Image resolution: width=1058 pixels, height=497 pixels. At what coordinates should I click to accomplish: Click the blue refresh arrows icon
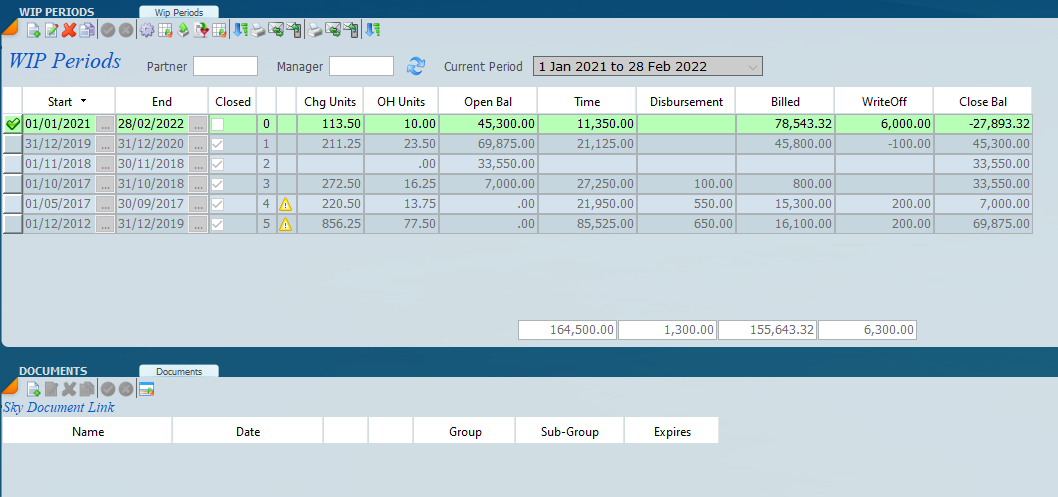pyautogui.click(x=416, y=66)
